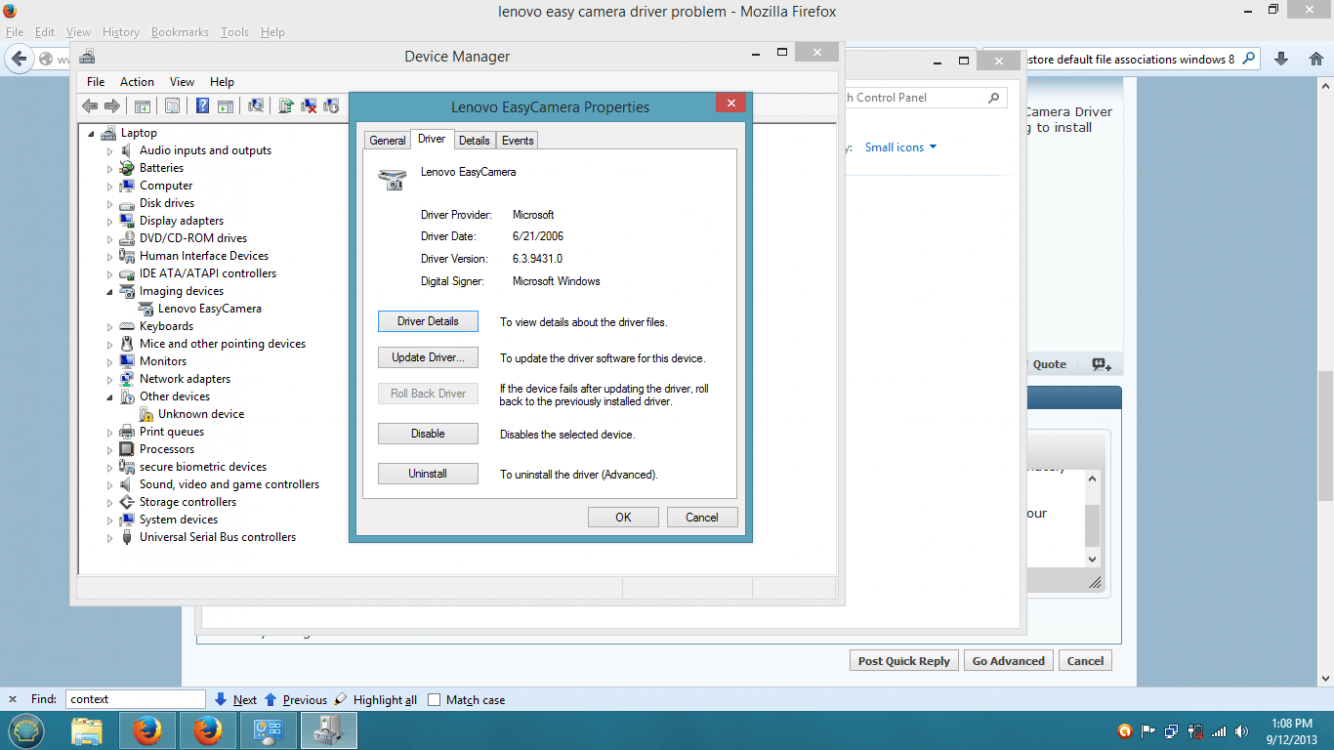Click Find Previous up-arrow icon
The image size is (1334, 750).
(x=270, y=700)
